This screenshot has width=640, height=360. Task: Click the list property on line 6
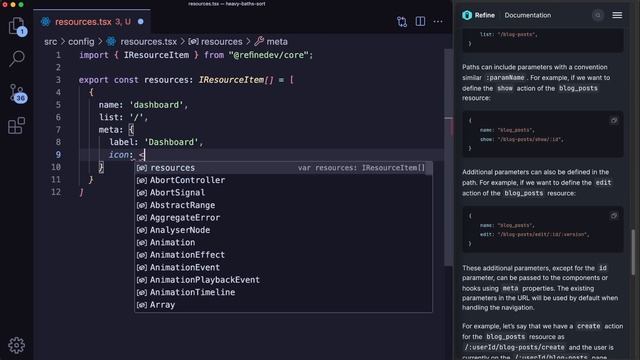109,117
